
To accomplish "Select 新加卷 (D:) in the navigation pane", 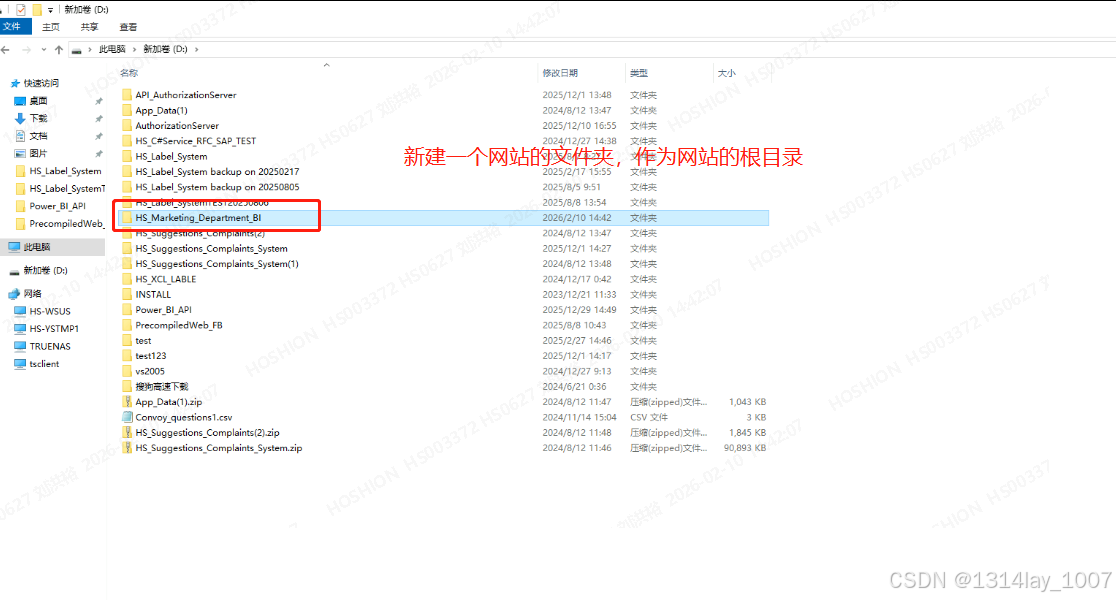I will click(x=46, y=270).
